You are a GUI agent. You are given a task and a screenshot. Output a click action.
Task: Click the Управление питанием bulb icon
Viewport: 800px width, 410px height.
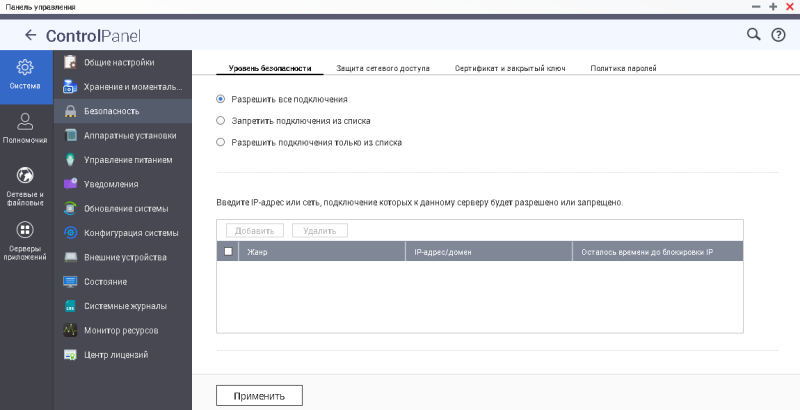pos(70,160)
